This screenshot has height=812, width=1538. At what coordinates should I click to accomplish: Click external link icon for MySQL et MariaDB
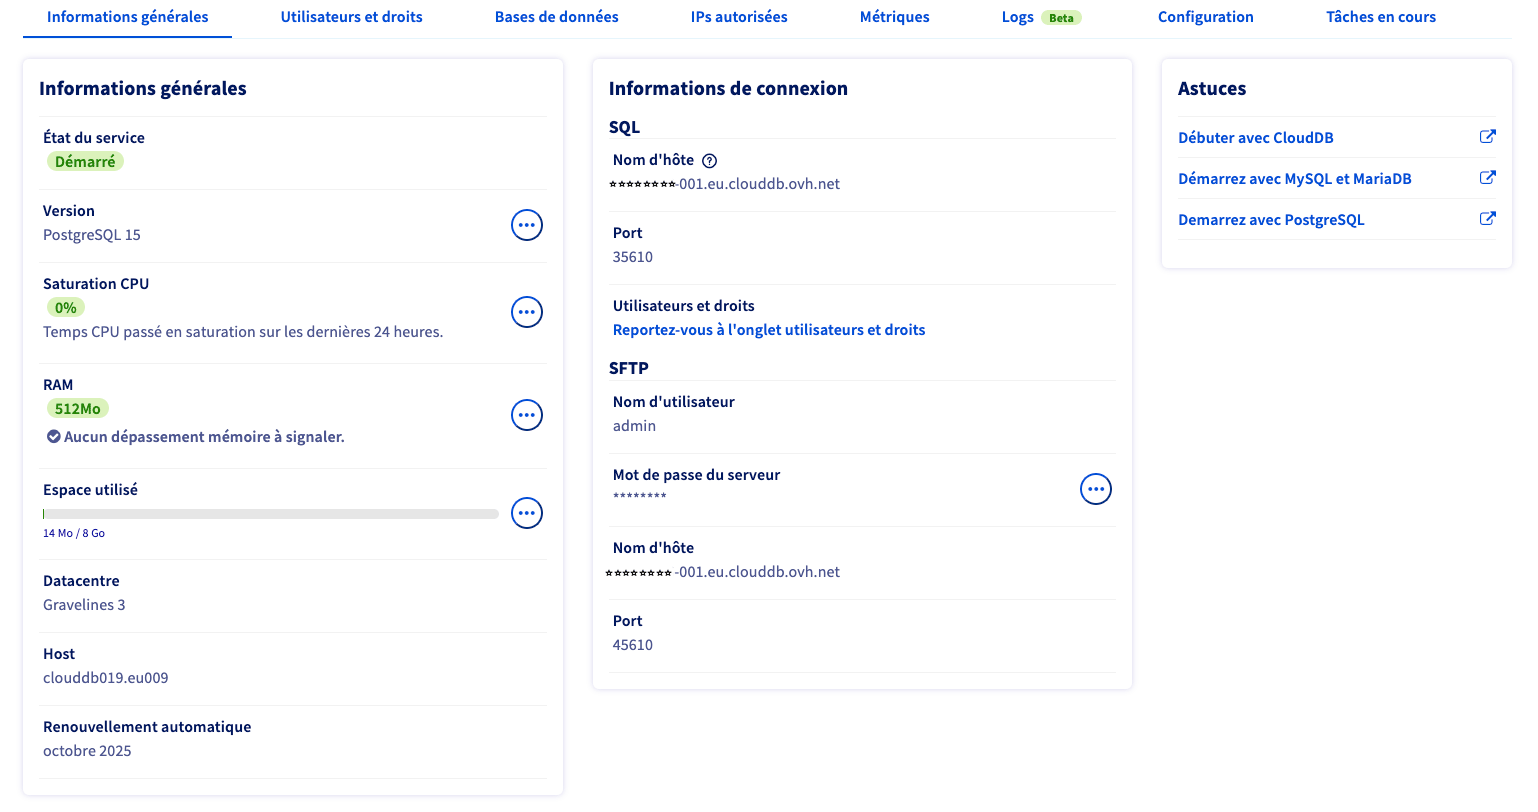(x=1487, y=178)
